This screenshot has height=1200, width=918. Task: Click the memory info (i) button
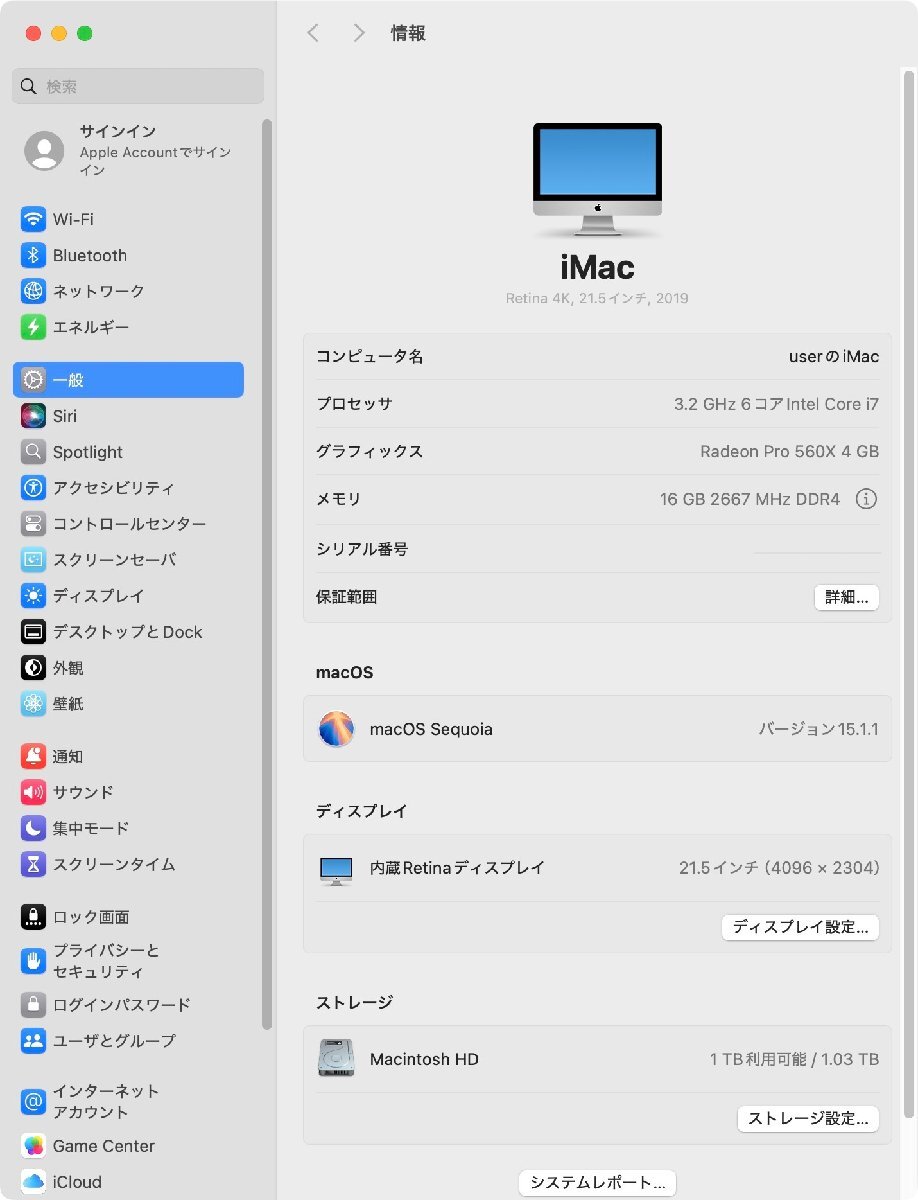(866, 499)
